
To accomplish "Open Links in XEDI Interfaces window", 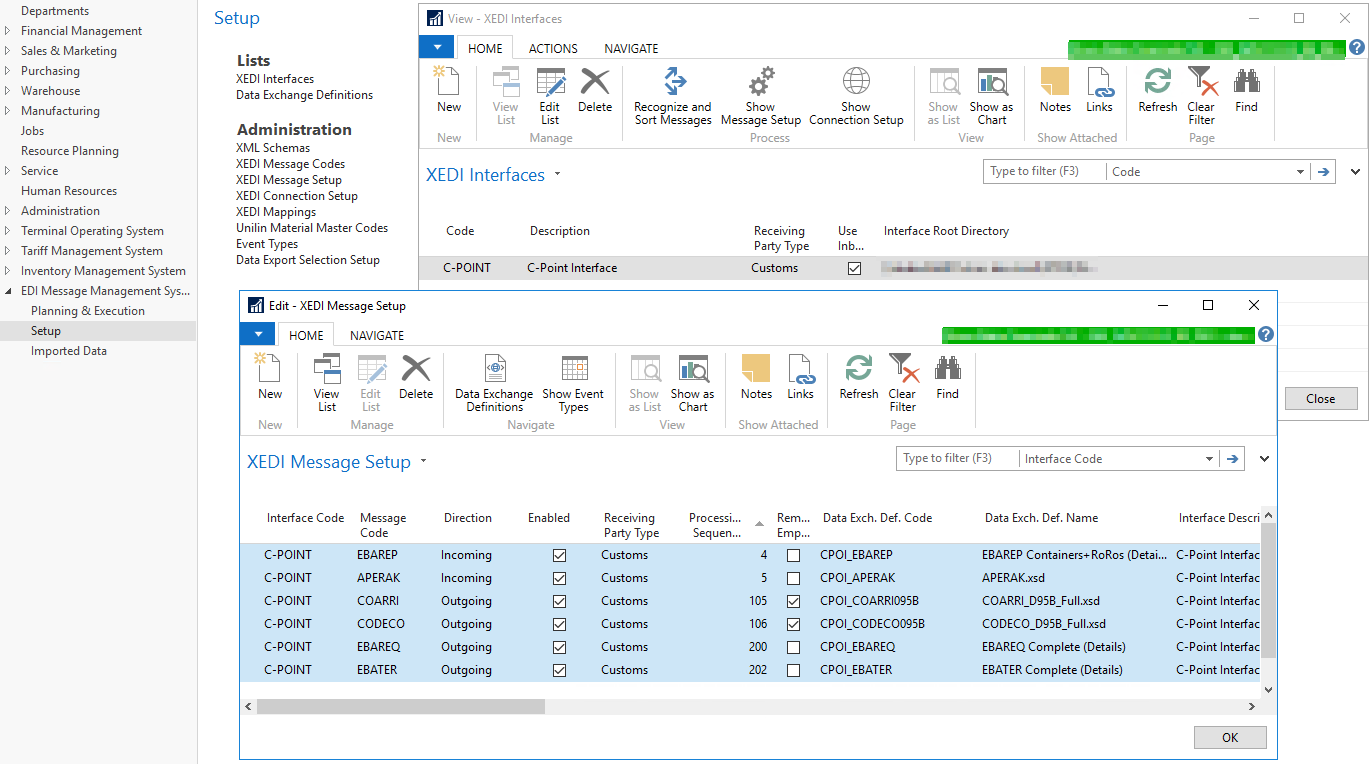I will click(1099, 90).
